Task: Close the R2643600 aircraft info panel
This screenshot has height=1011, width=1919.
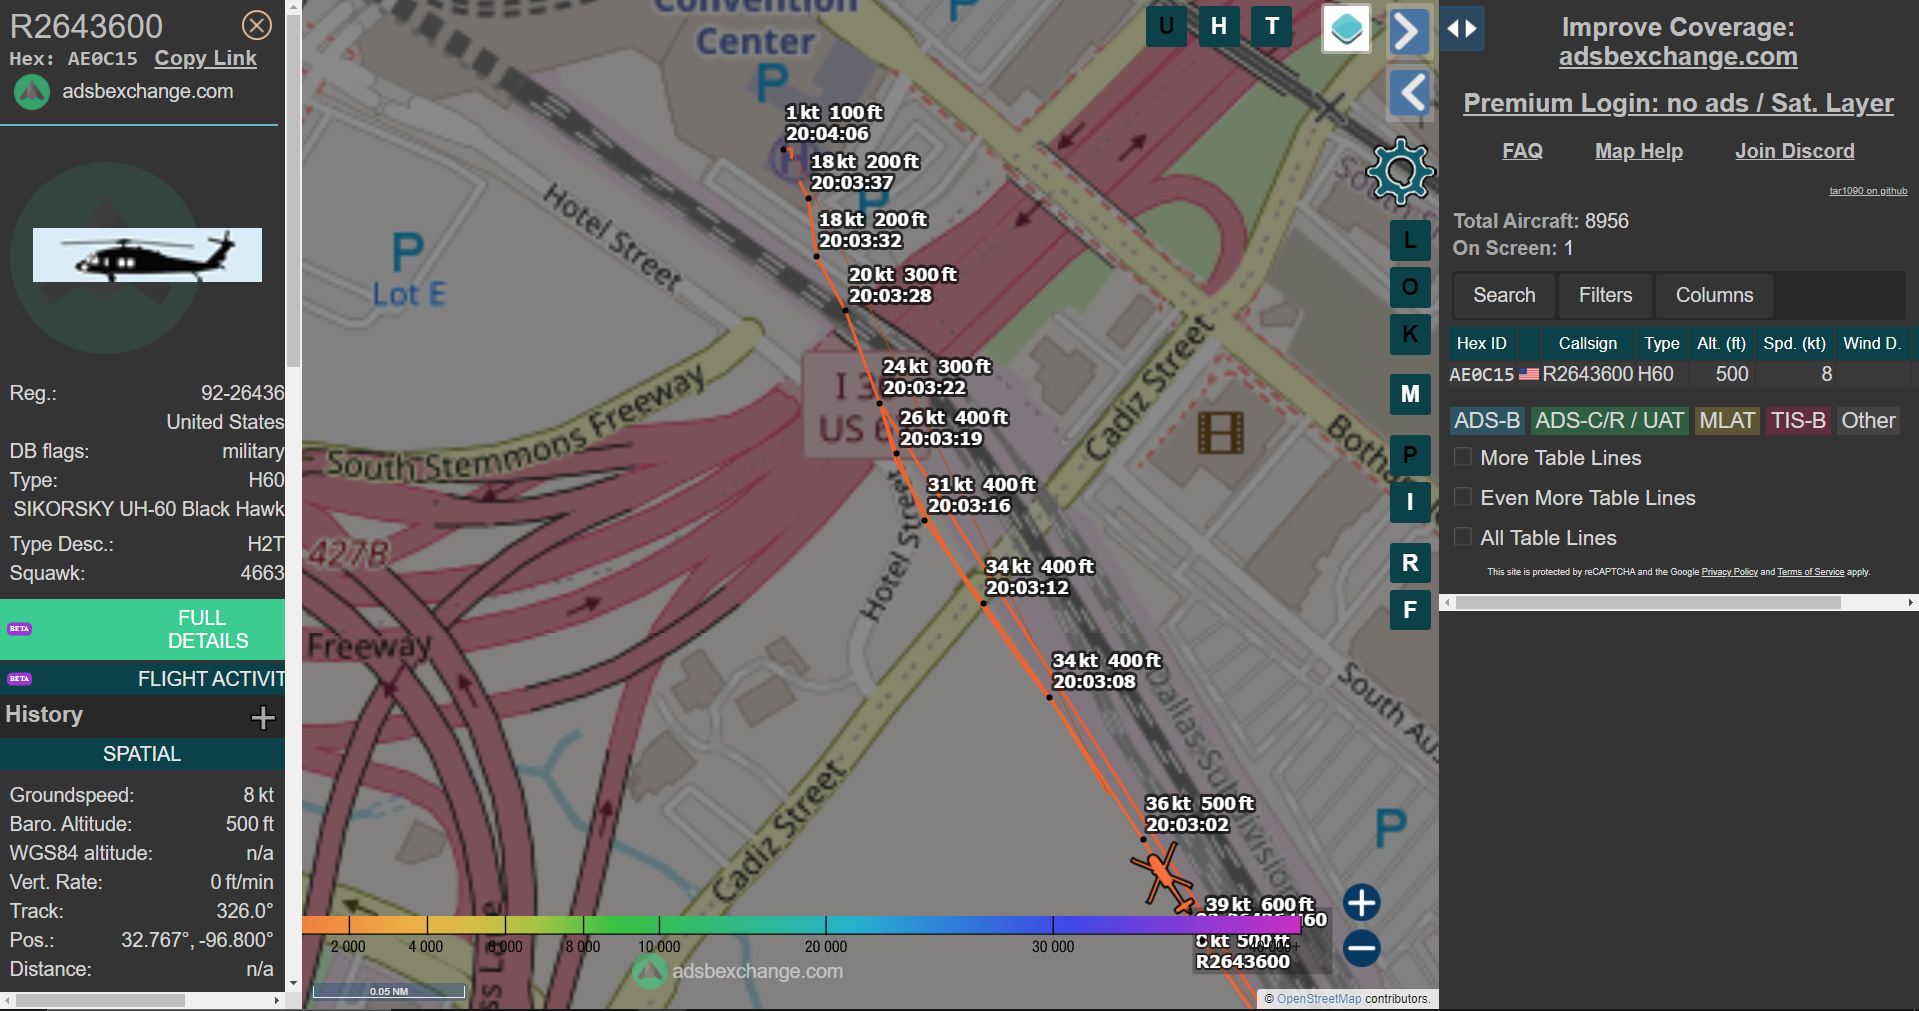Action: pyautogui.click(x=257, y=25)
